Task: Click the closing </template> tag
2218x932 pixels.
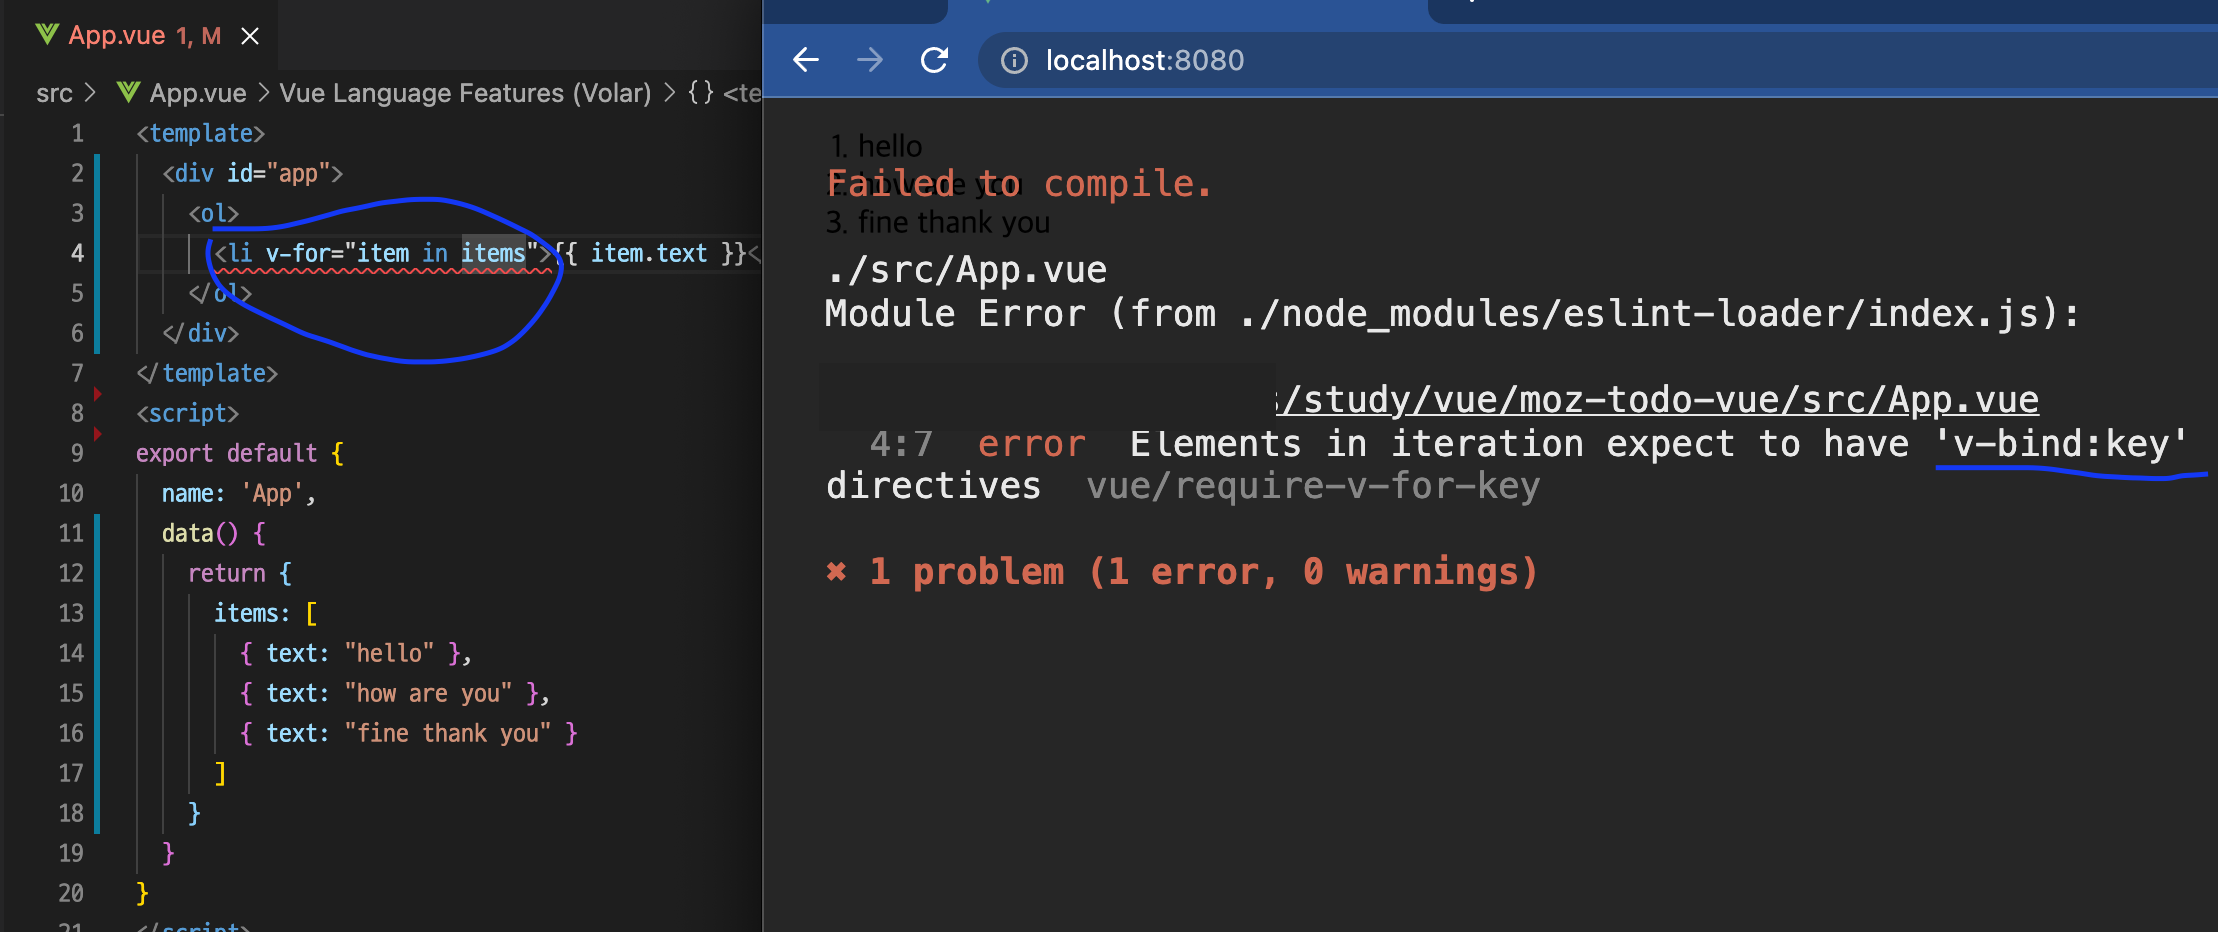Action: 207,373
